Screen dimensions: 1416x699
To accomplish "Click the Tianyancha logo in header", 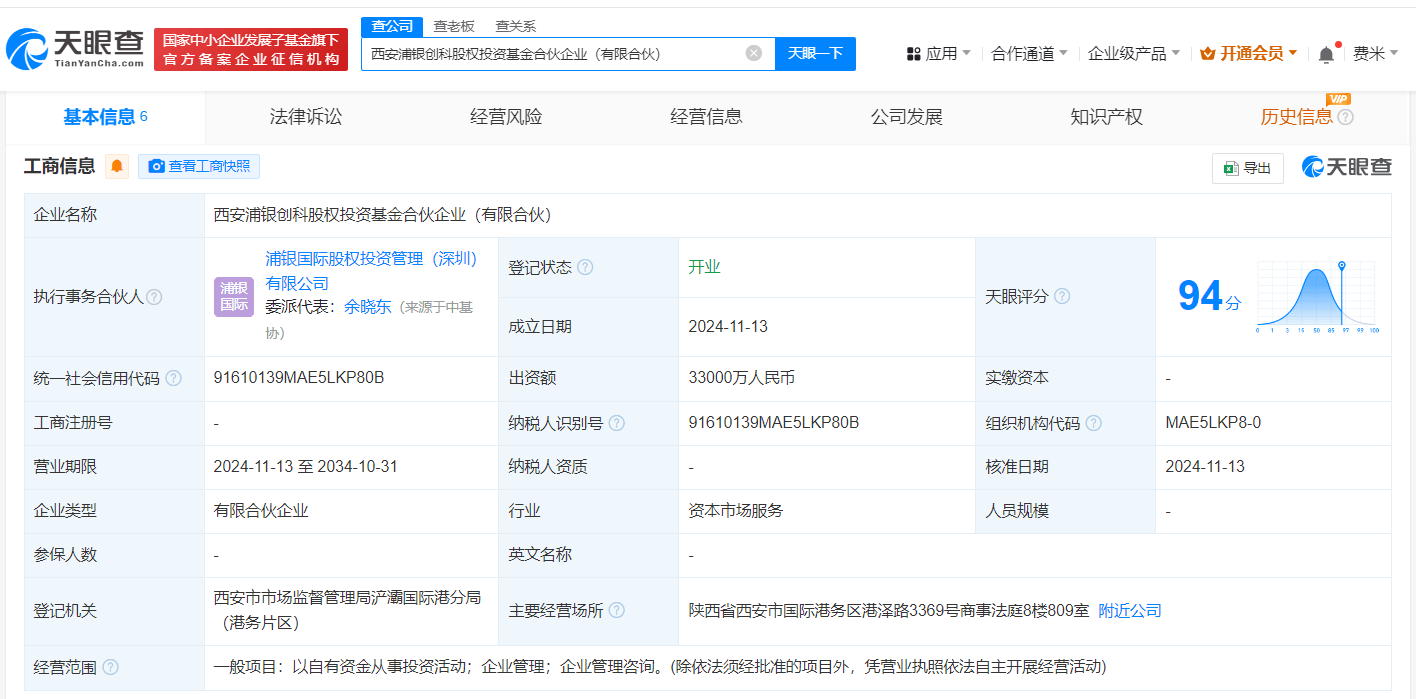I will (x=75, y=49).
